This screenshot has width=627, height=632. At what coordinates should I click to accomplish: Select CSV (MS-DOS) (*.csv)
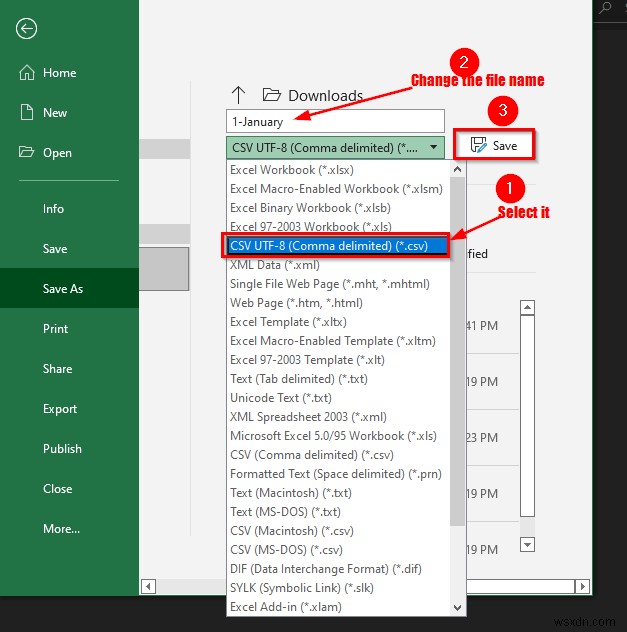point(338,549)
